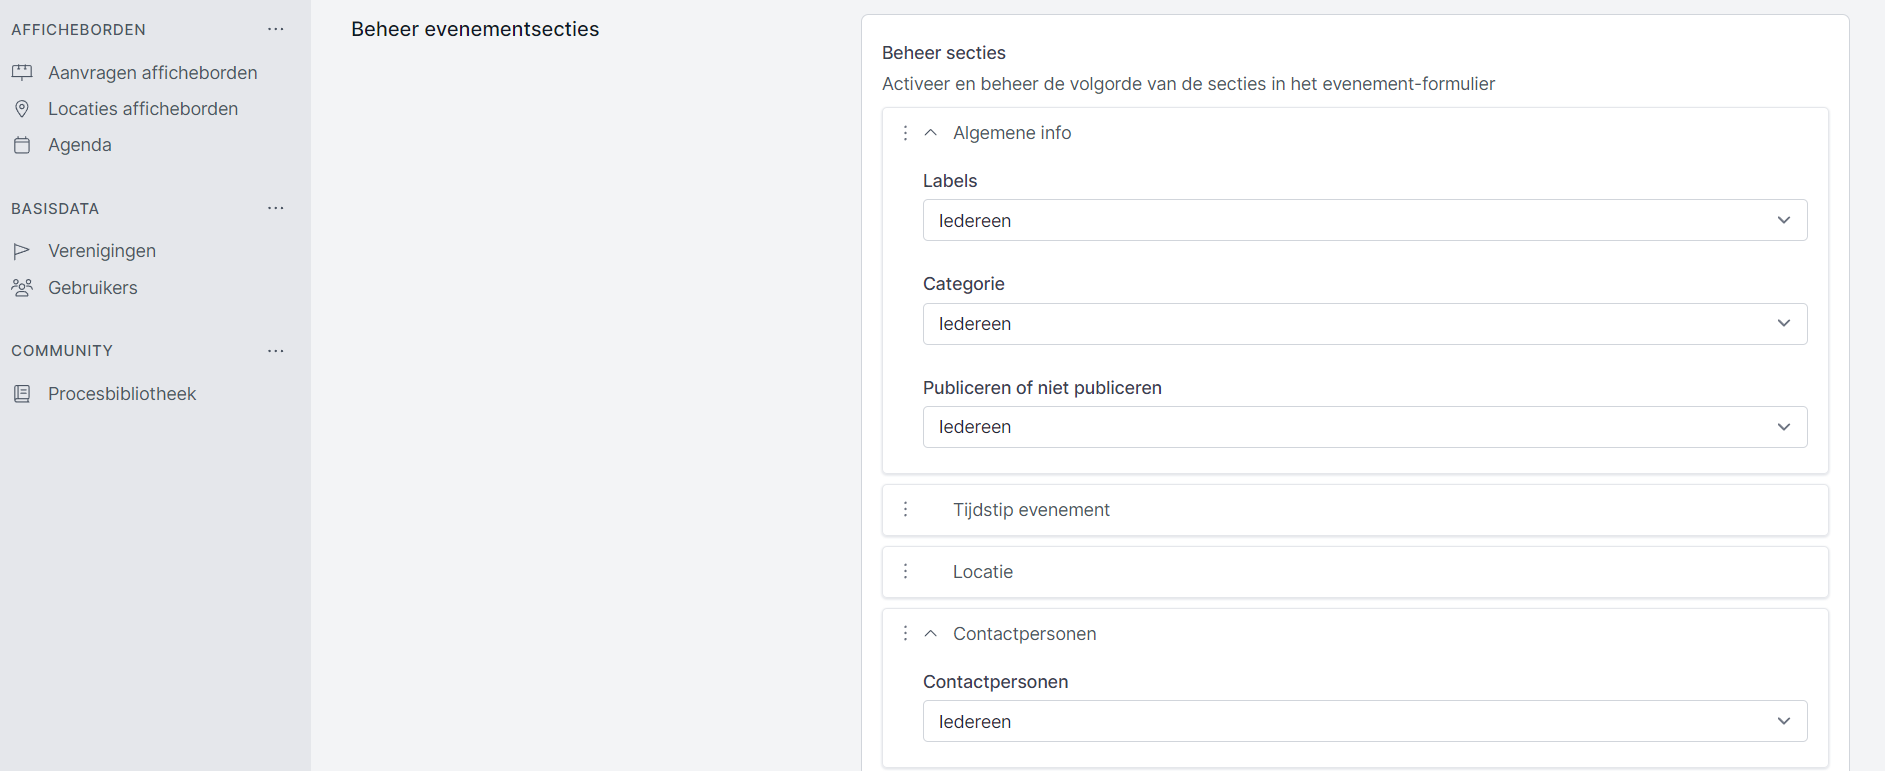Click drag handle for Tijdstip evenement section
1885x771 pixels.
(906, 510)
